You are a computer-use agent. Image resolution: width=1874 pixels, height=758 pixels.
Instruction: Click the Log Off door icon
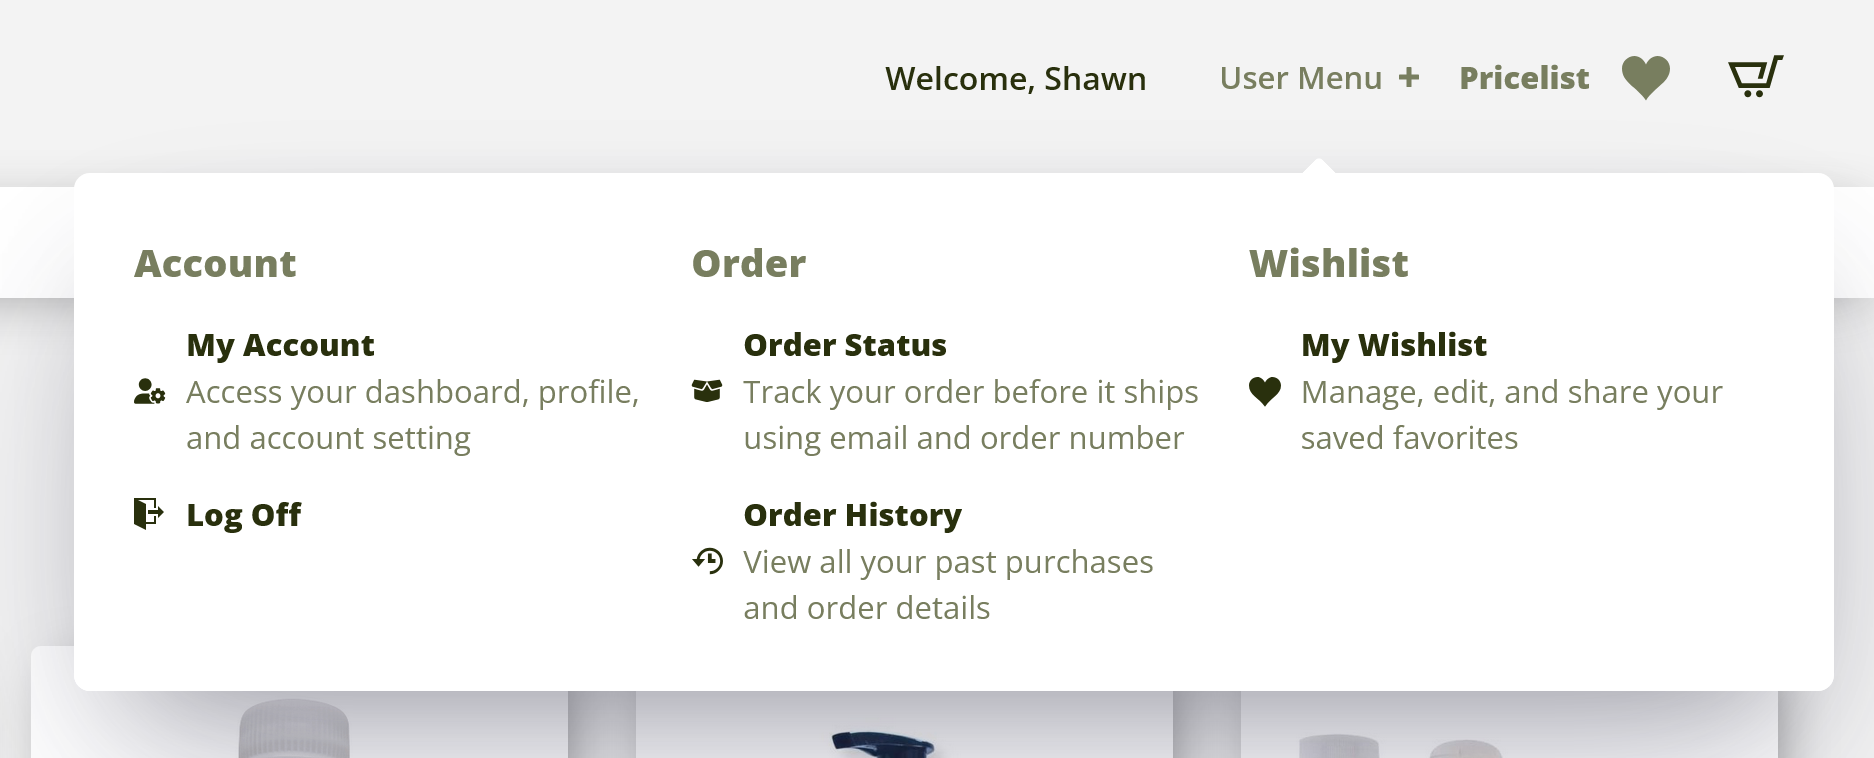point(148,514)
